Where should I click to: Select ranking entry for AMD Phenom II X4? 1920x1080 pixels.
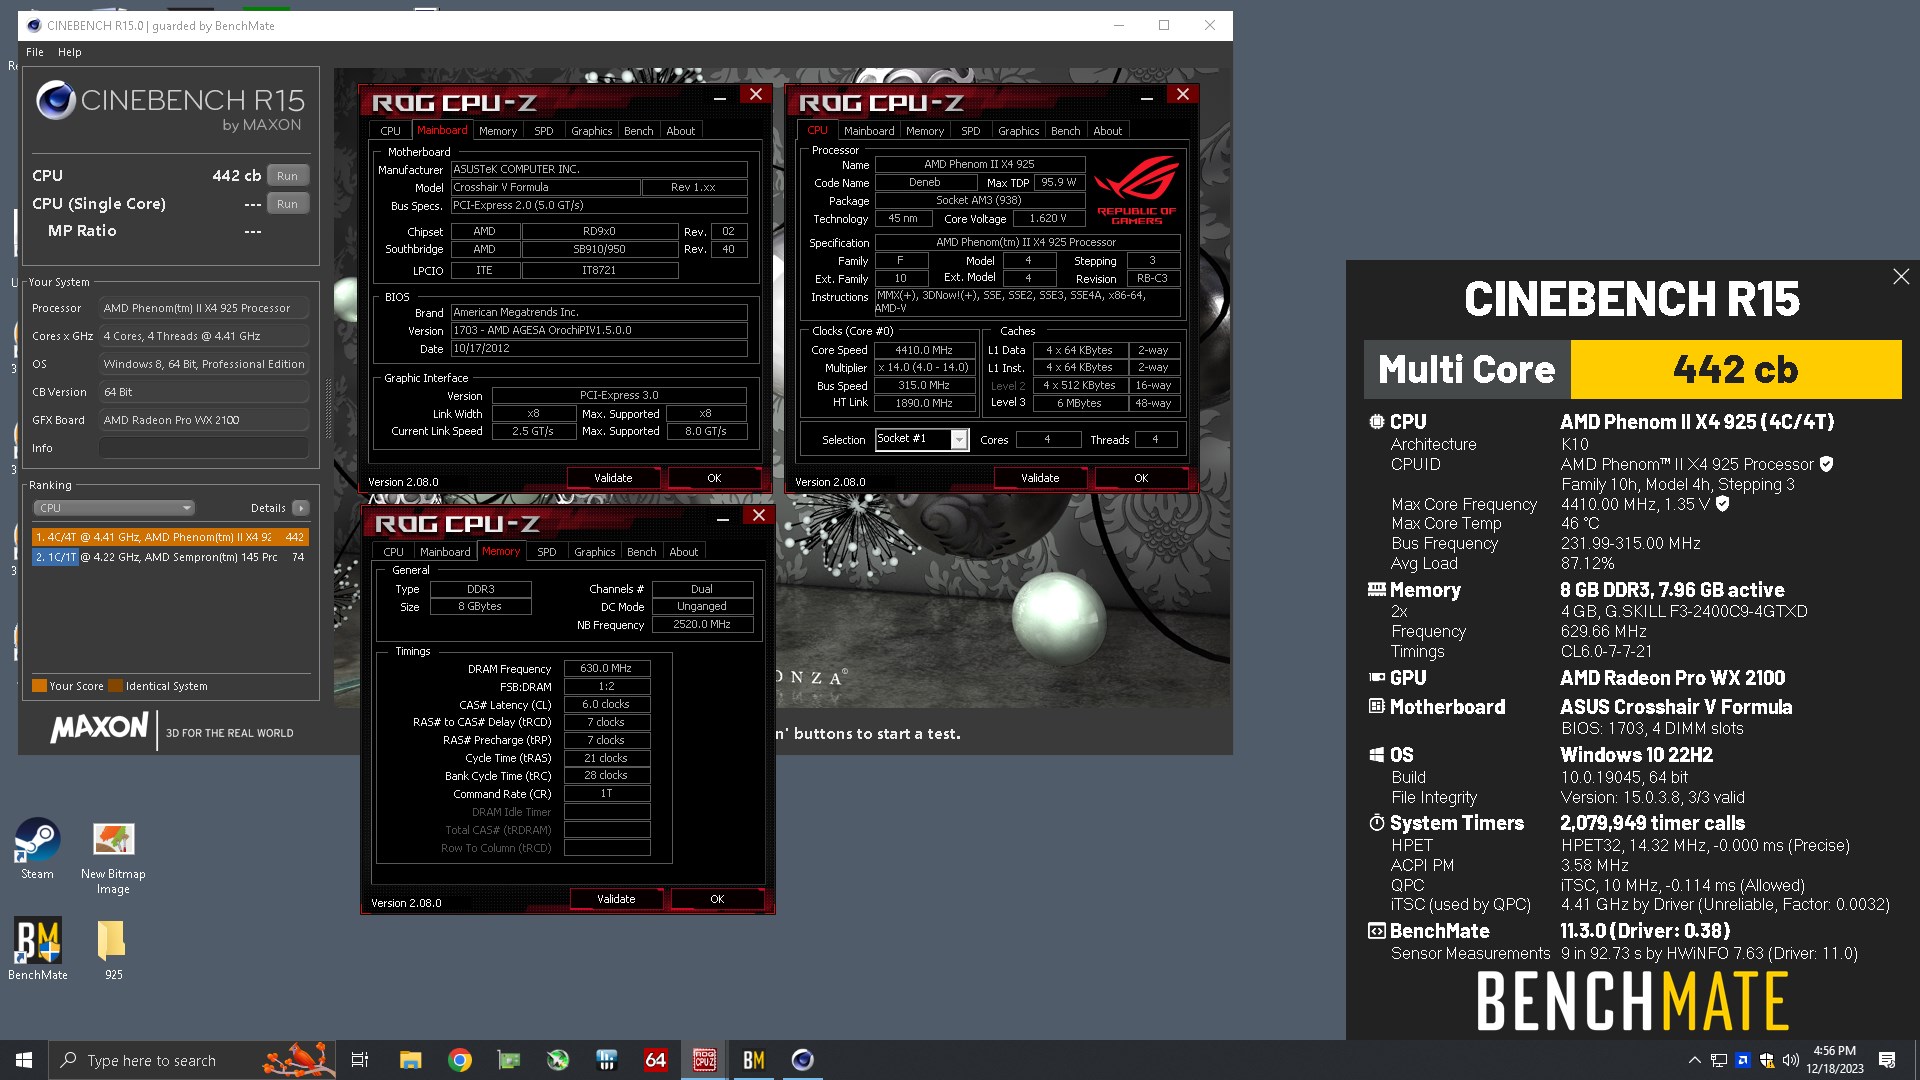(x=170, y=537)
